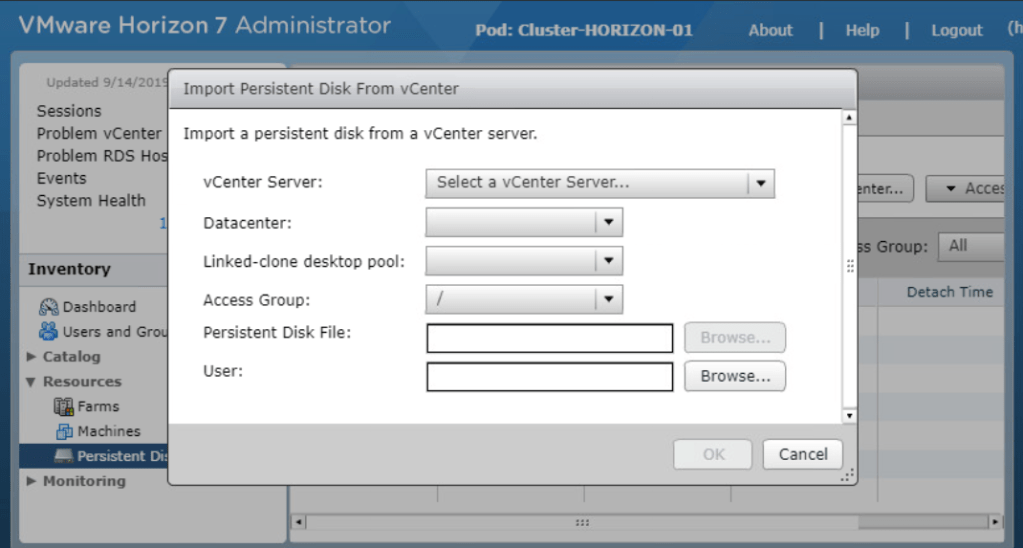This screenshot has height=548, width=1023.
Task: Expand the Catalog tree section
Action: (x=32, y=357)
